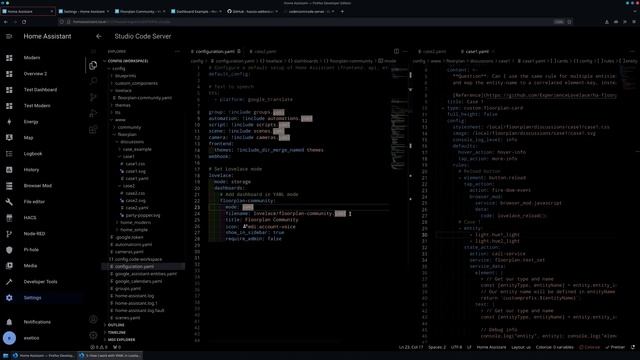Screen dimensions: 640x360
Task: Open the Map panel
Action: [28, 138]
